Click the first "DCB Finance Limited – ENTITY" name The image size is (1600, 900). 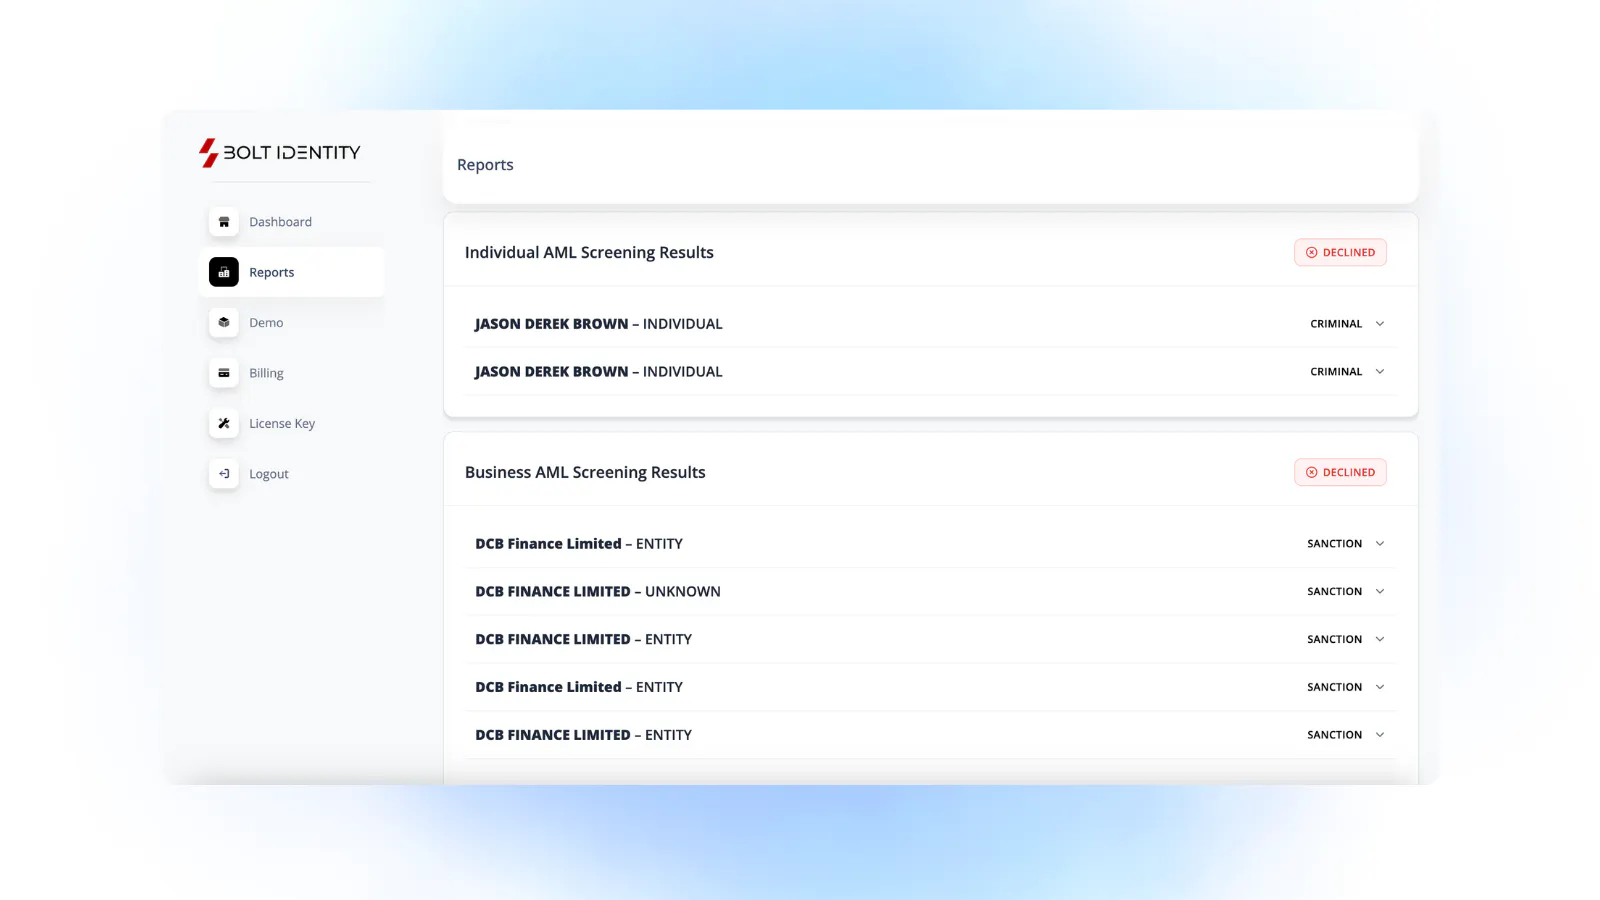pyautogui.click(x=579, y=544)
